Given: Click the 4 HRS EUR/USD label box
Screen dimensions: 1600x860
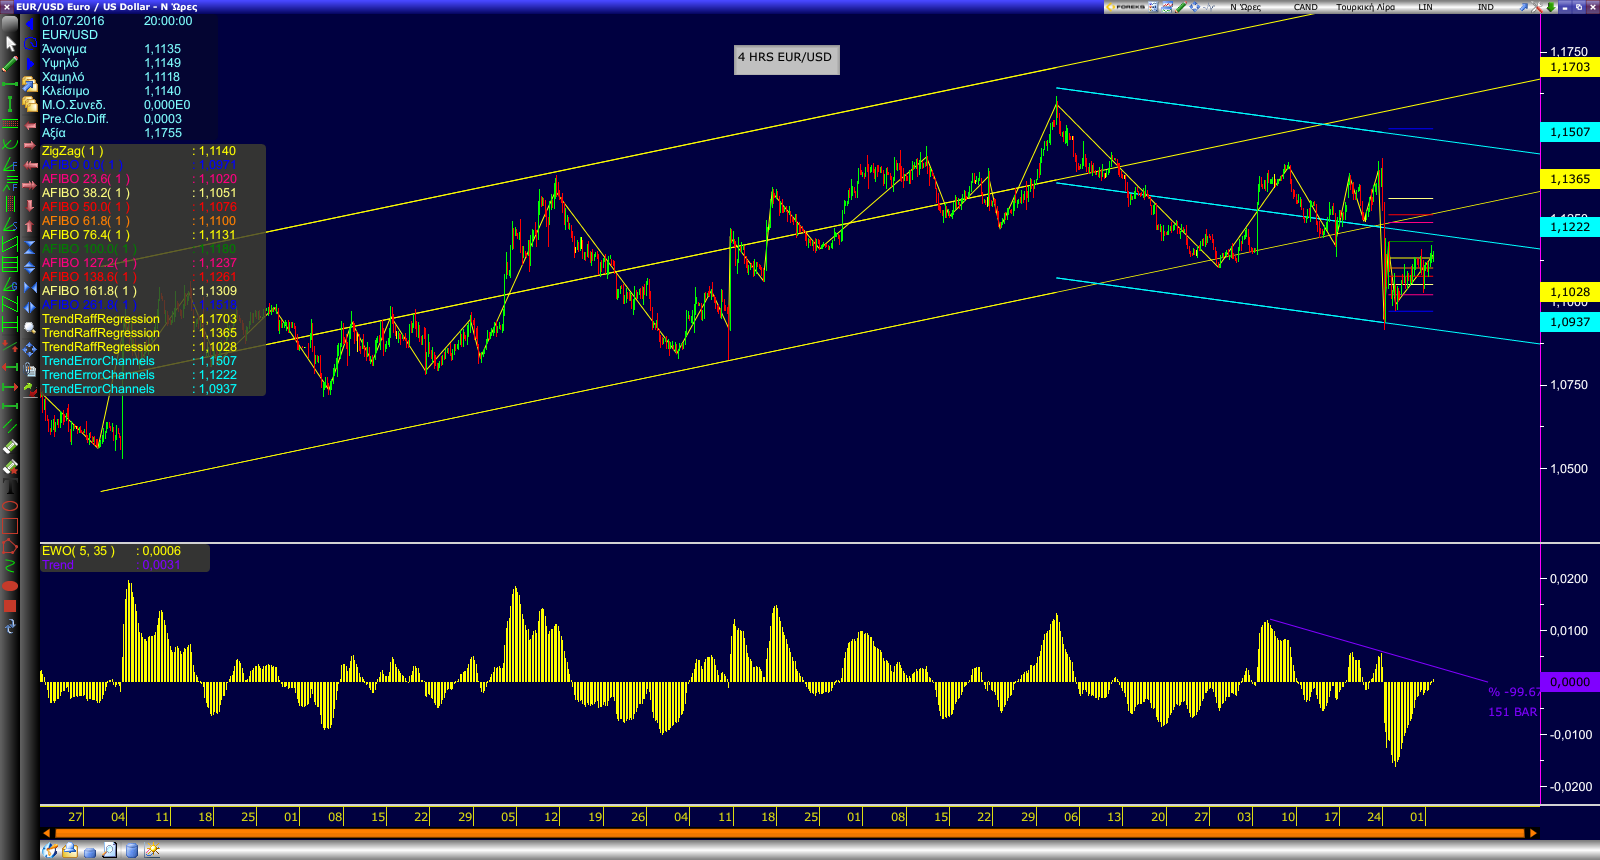Looking at the screenshot, I should (786, 60).
